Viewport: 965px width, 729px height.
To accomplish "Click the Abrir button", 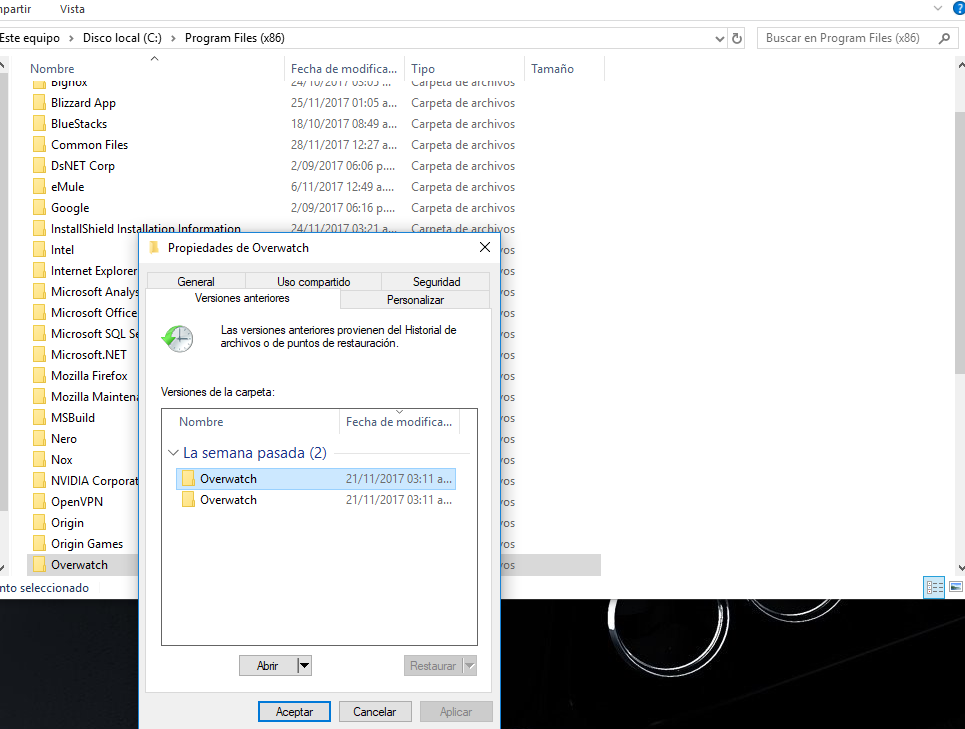I will [268, 665].
